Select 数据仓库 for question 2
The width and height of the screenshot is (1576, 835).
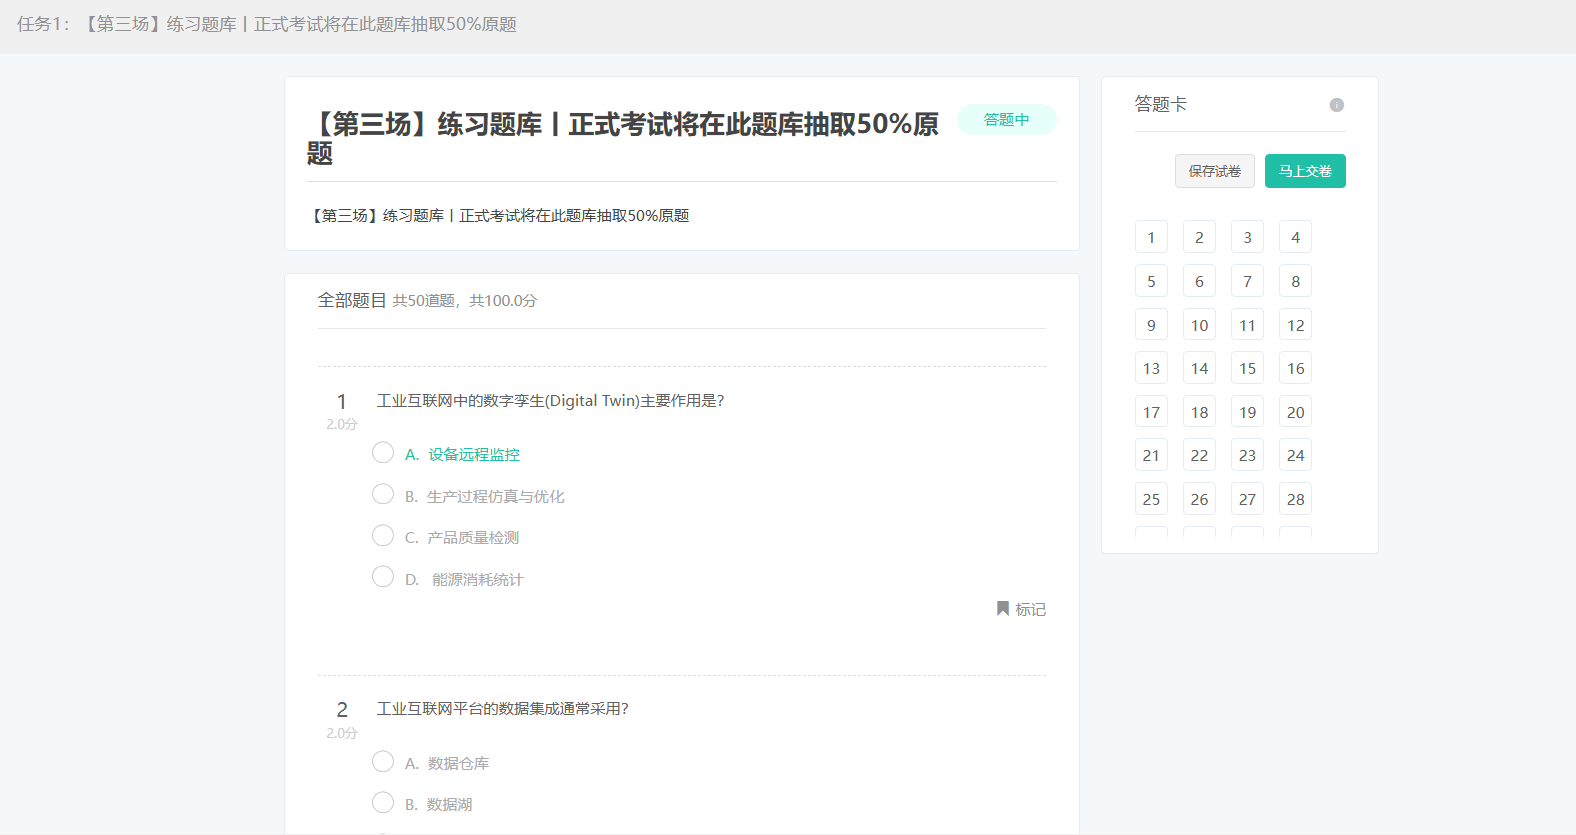tap(383, 762)
